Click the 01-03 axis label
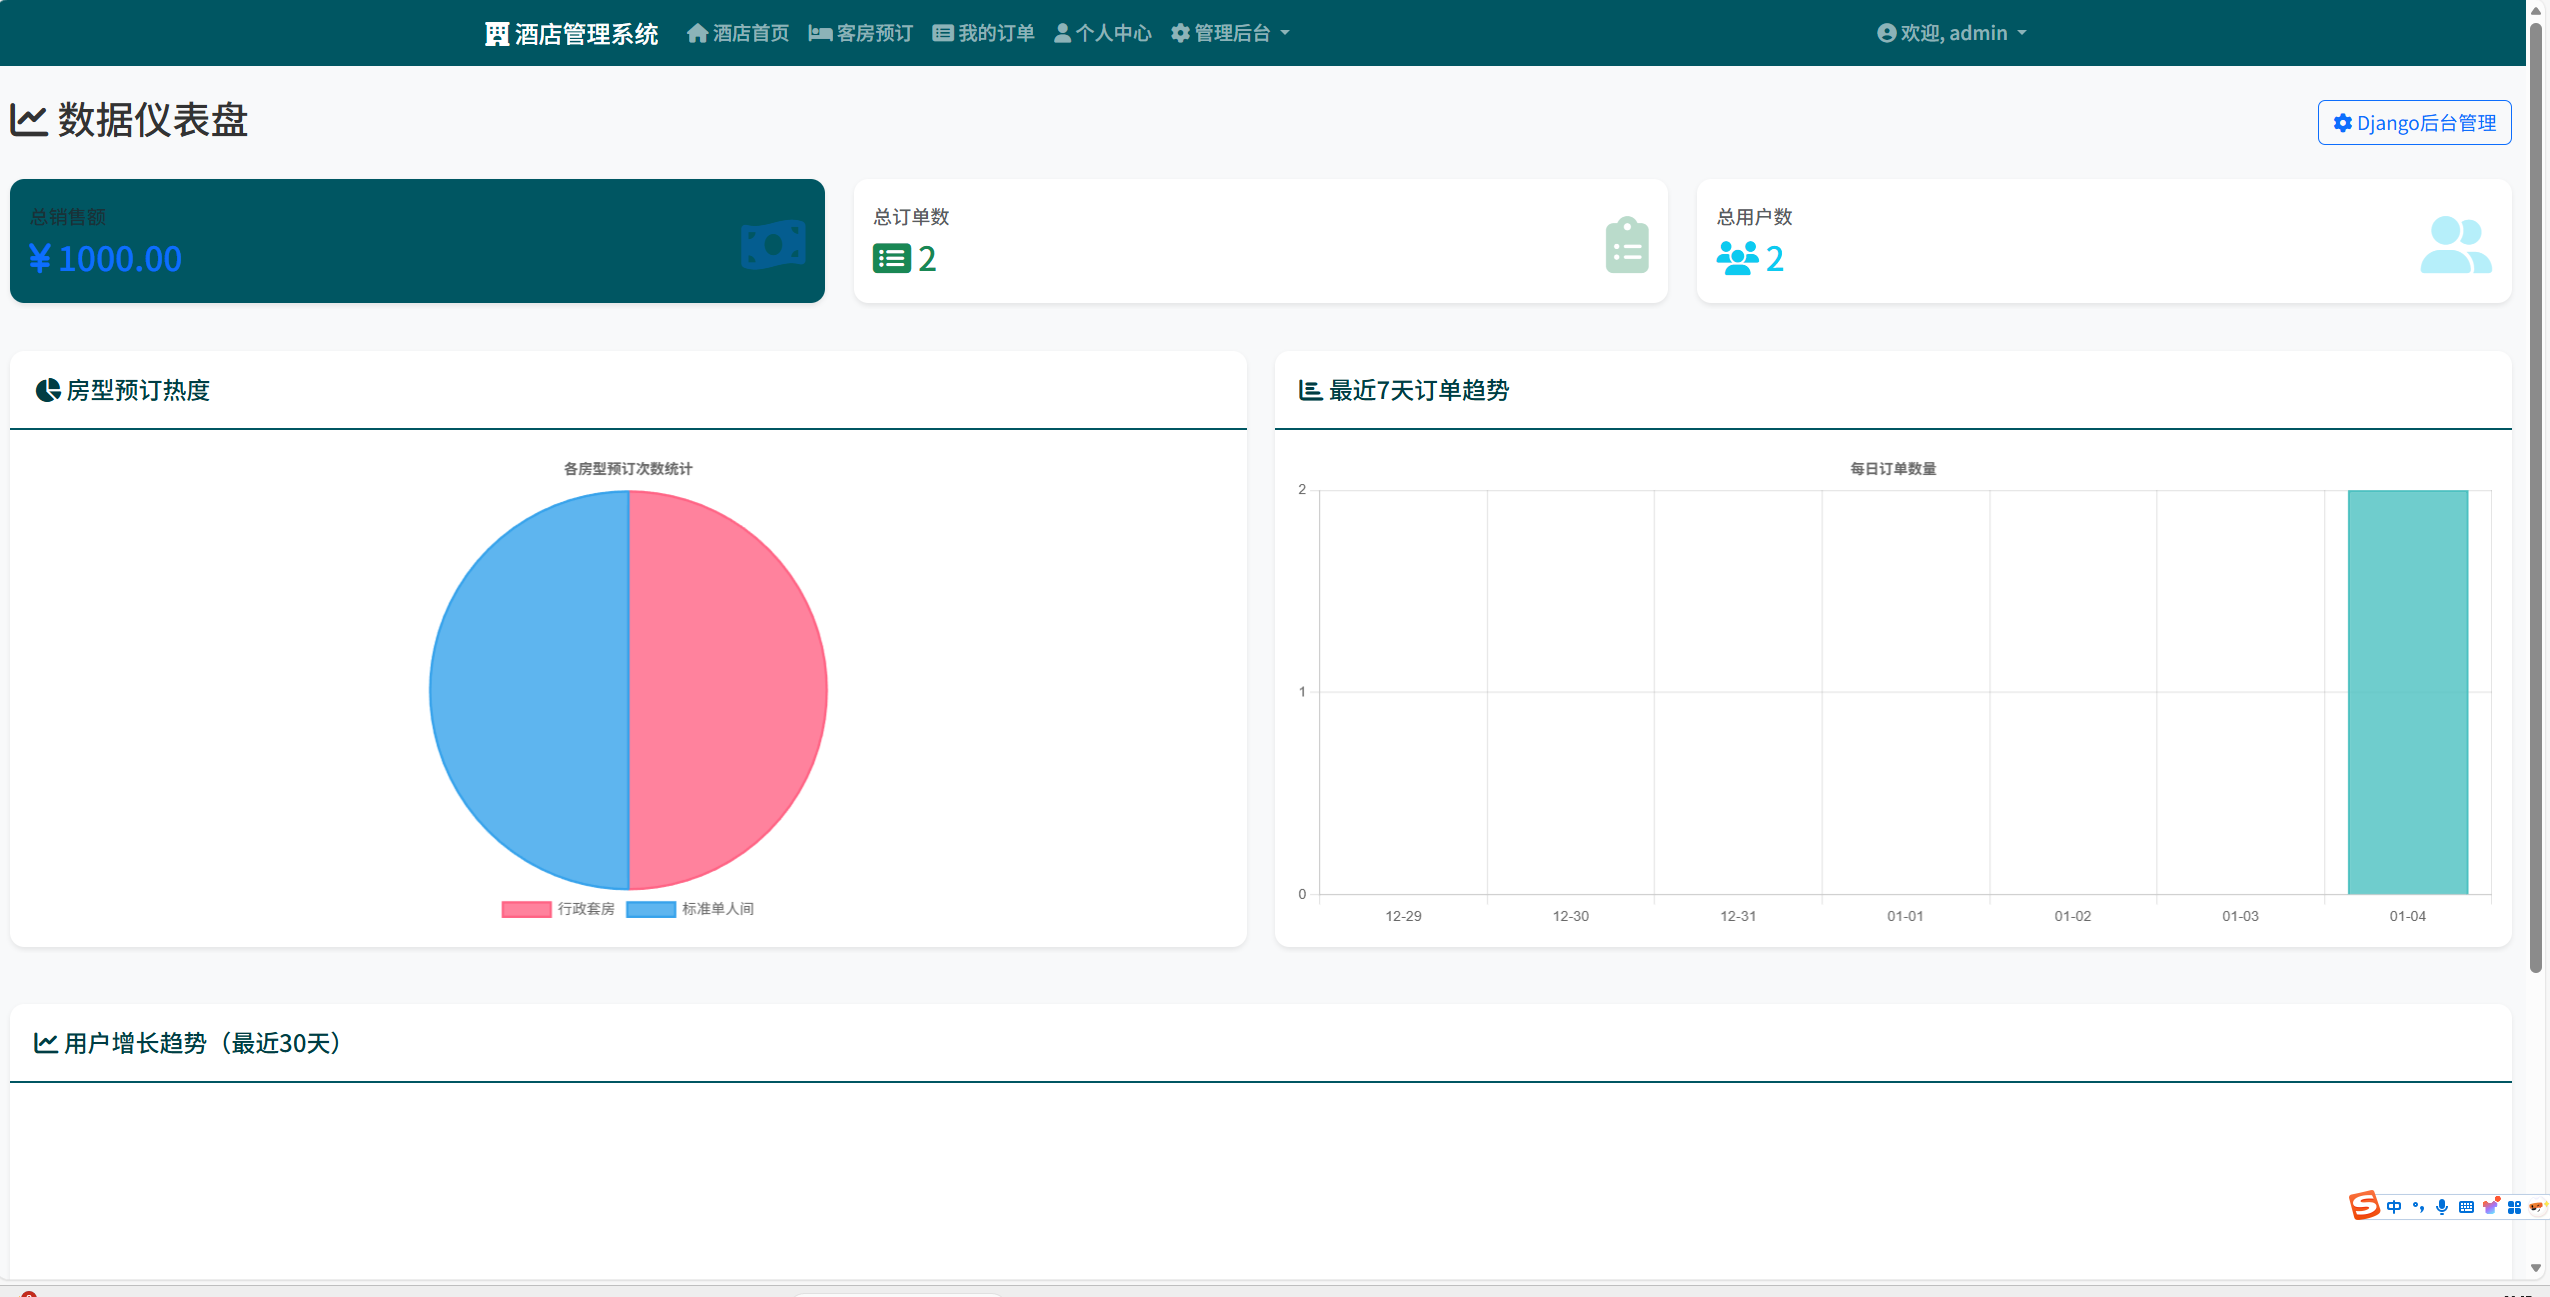2550x1297 pixels. tap(2240, 916)
